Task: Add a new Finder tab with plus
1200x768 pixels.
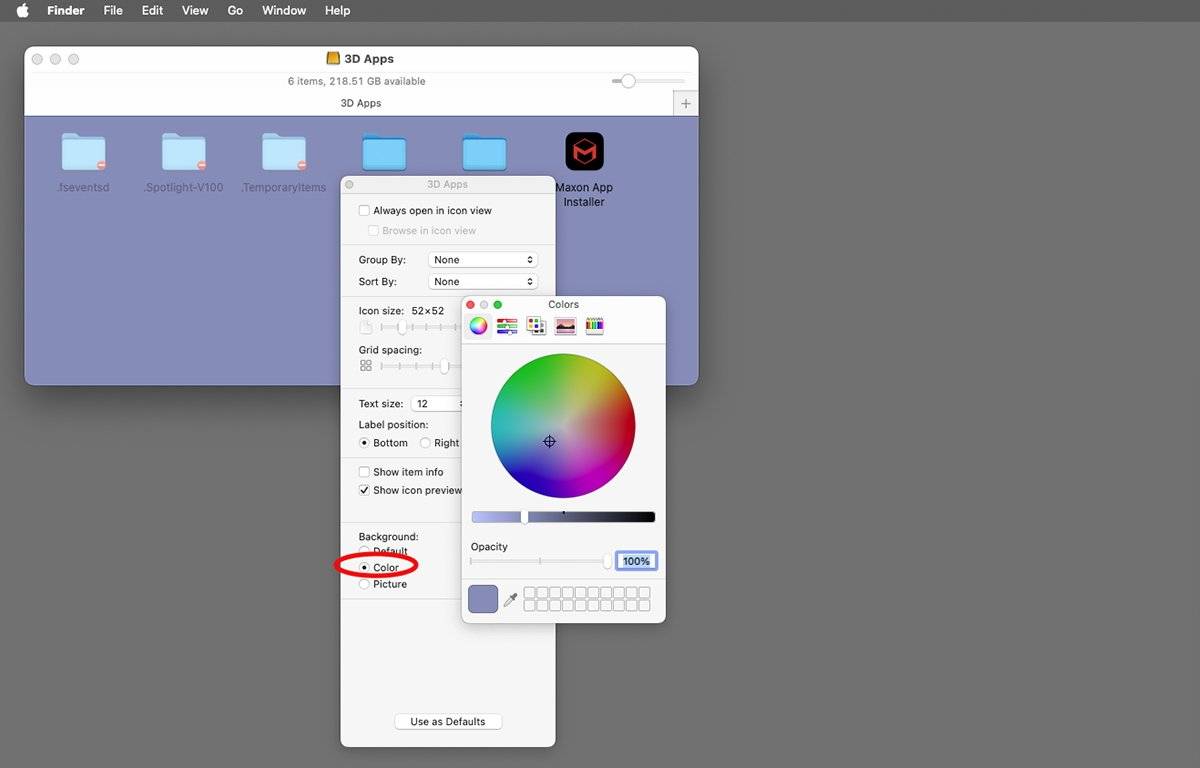Action: click(685, 103)
